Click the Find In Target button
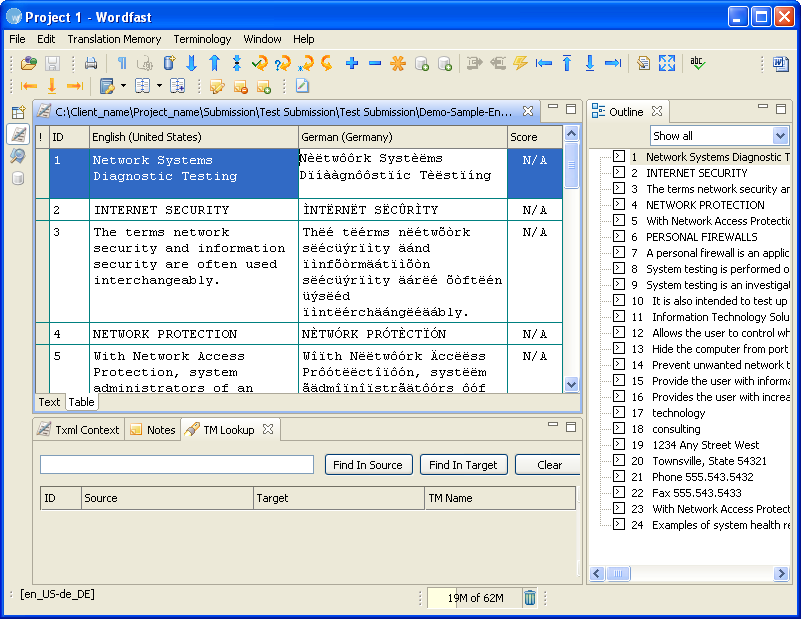The width and height of the screenshot is (801, 619). (x=463, y=465)
